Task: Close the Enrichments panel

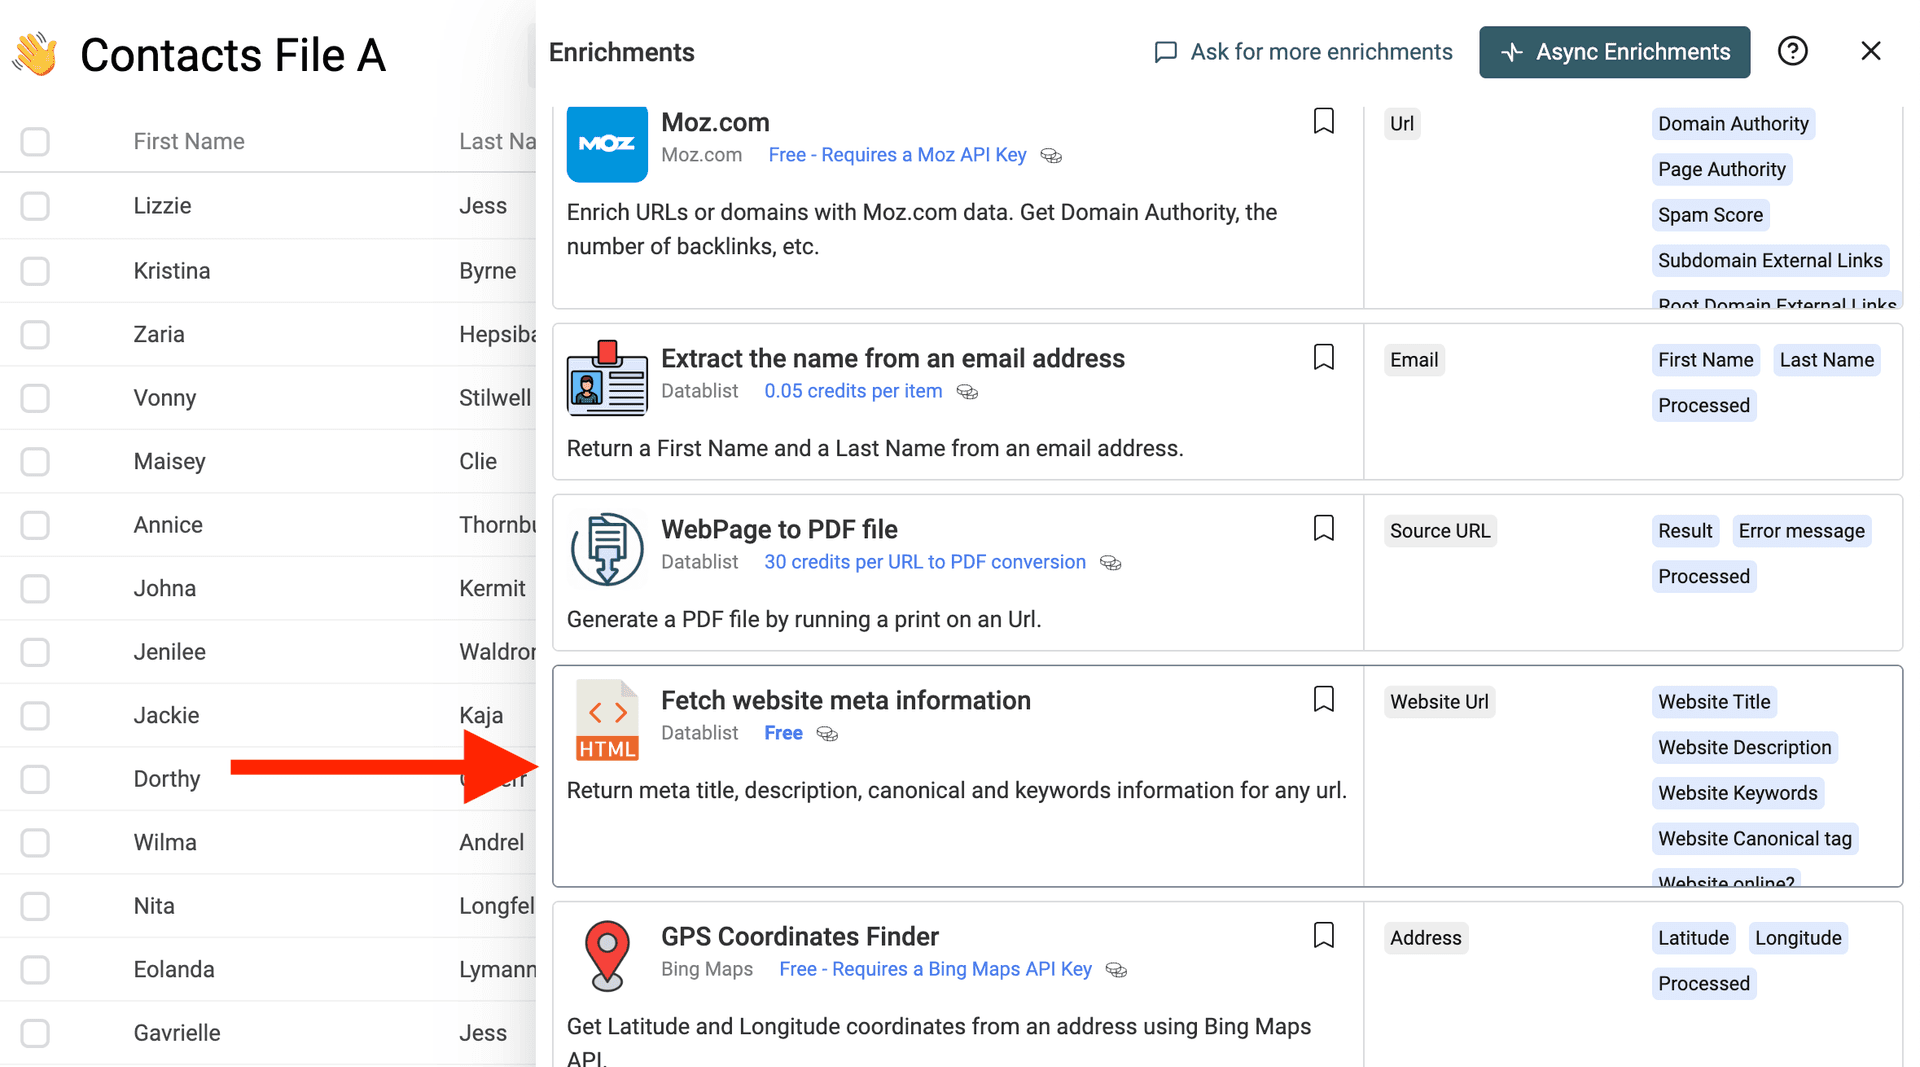Action: click(x=1870, y=51)
